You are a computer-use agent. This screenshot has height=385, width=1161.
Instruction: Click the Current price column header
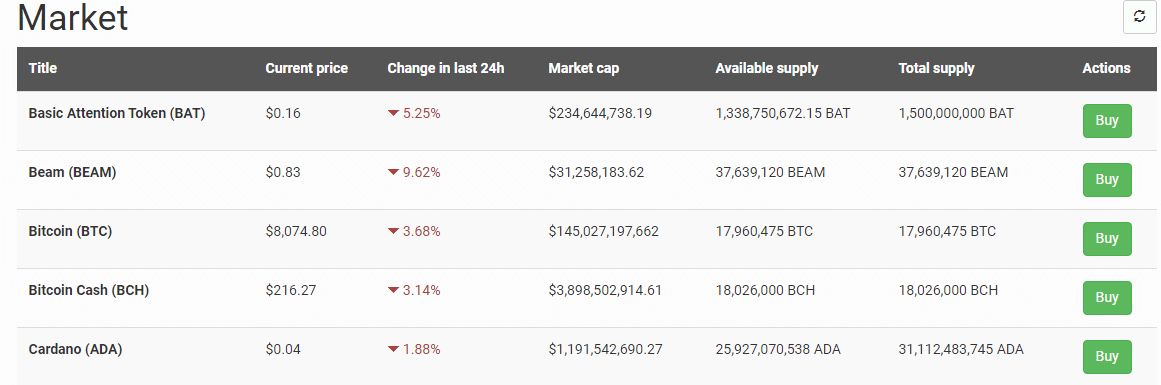pos(307,68)
